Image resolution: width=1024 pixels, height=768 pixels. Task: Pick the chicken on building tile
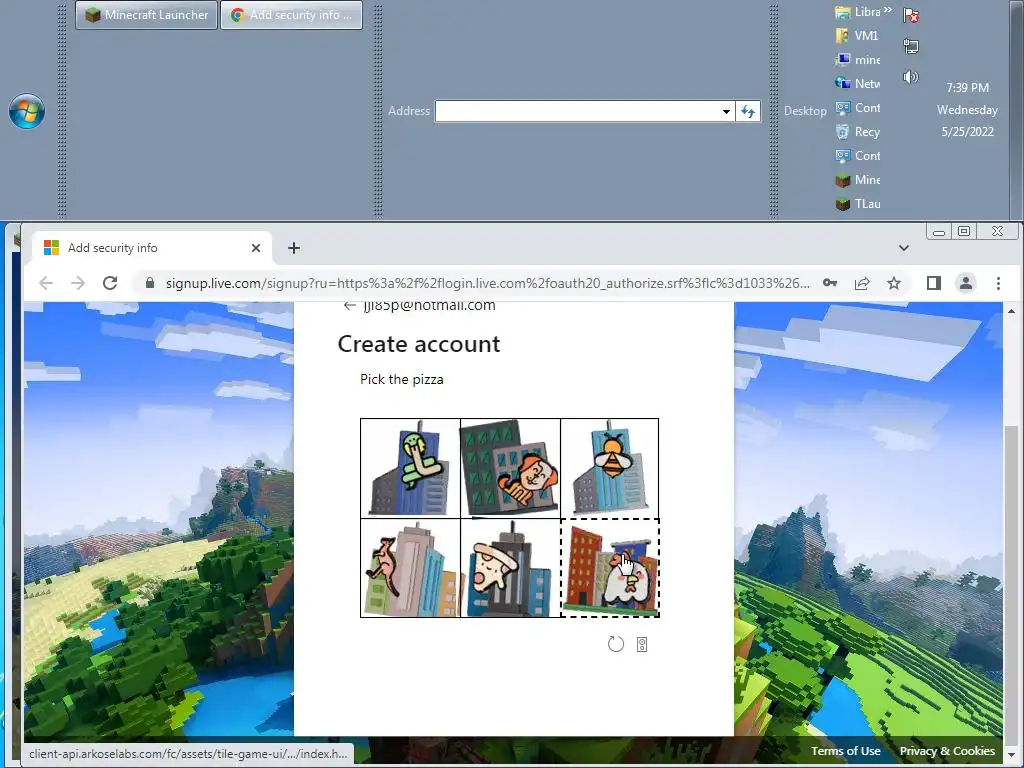610,568
